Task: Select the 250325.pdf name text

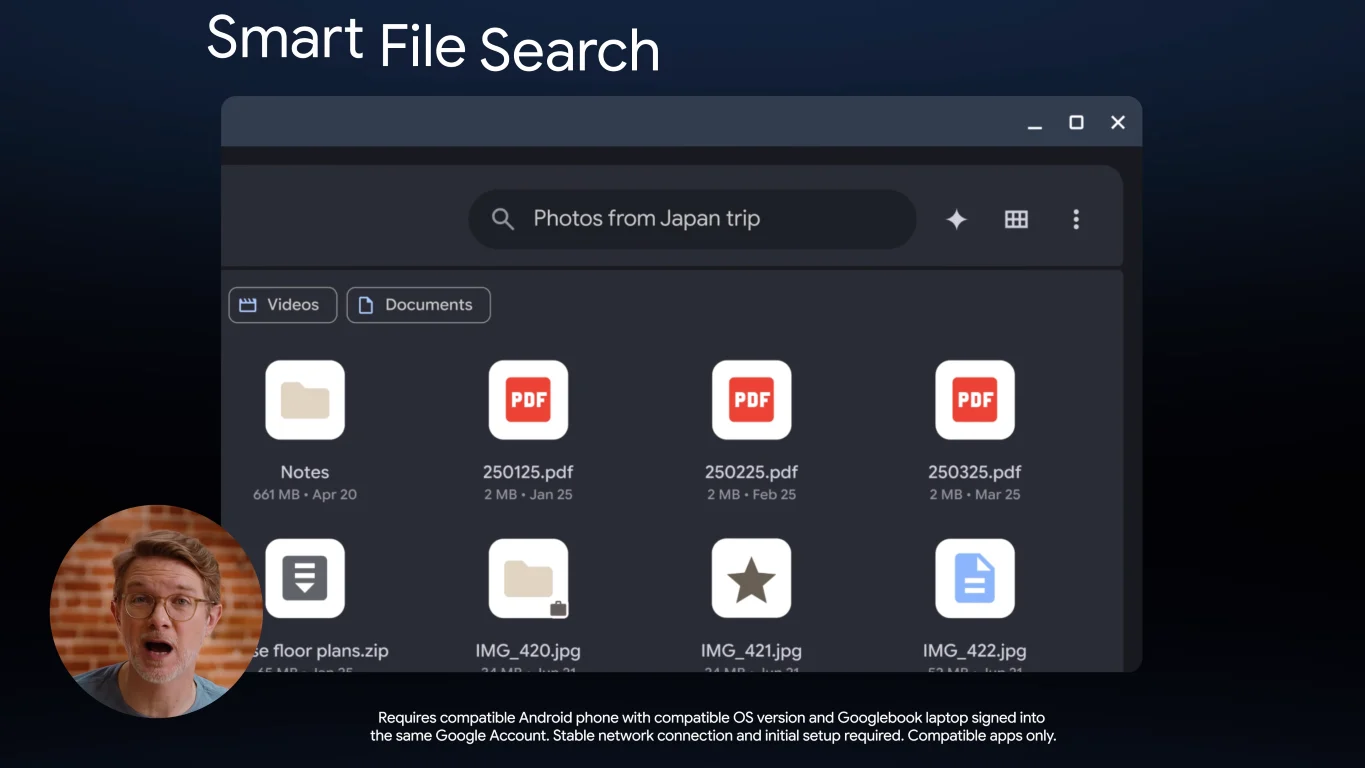Action: coord(975,472)
